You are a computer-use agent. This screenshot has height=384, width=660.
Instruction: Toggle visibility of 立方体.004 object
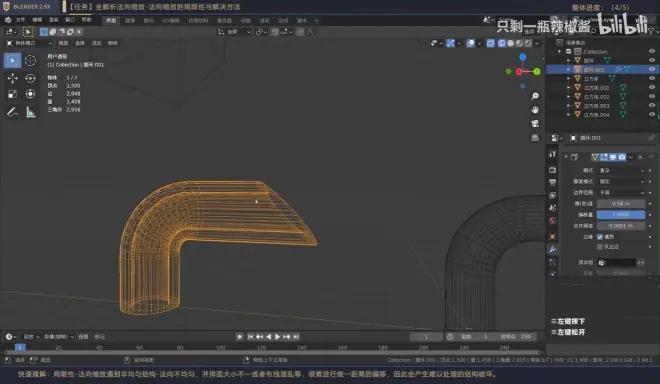[x=652, y=115]
